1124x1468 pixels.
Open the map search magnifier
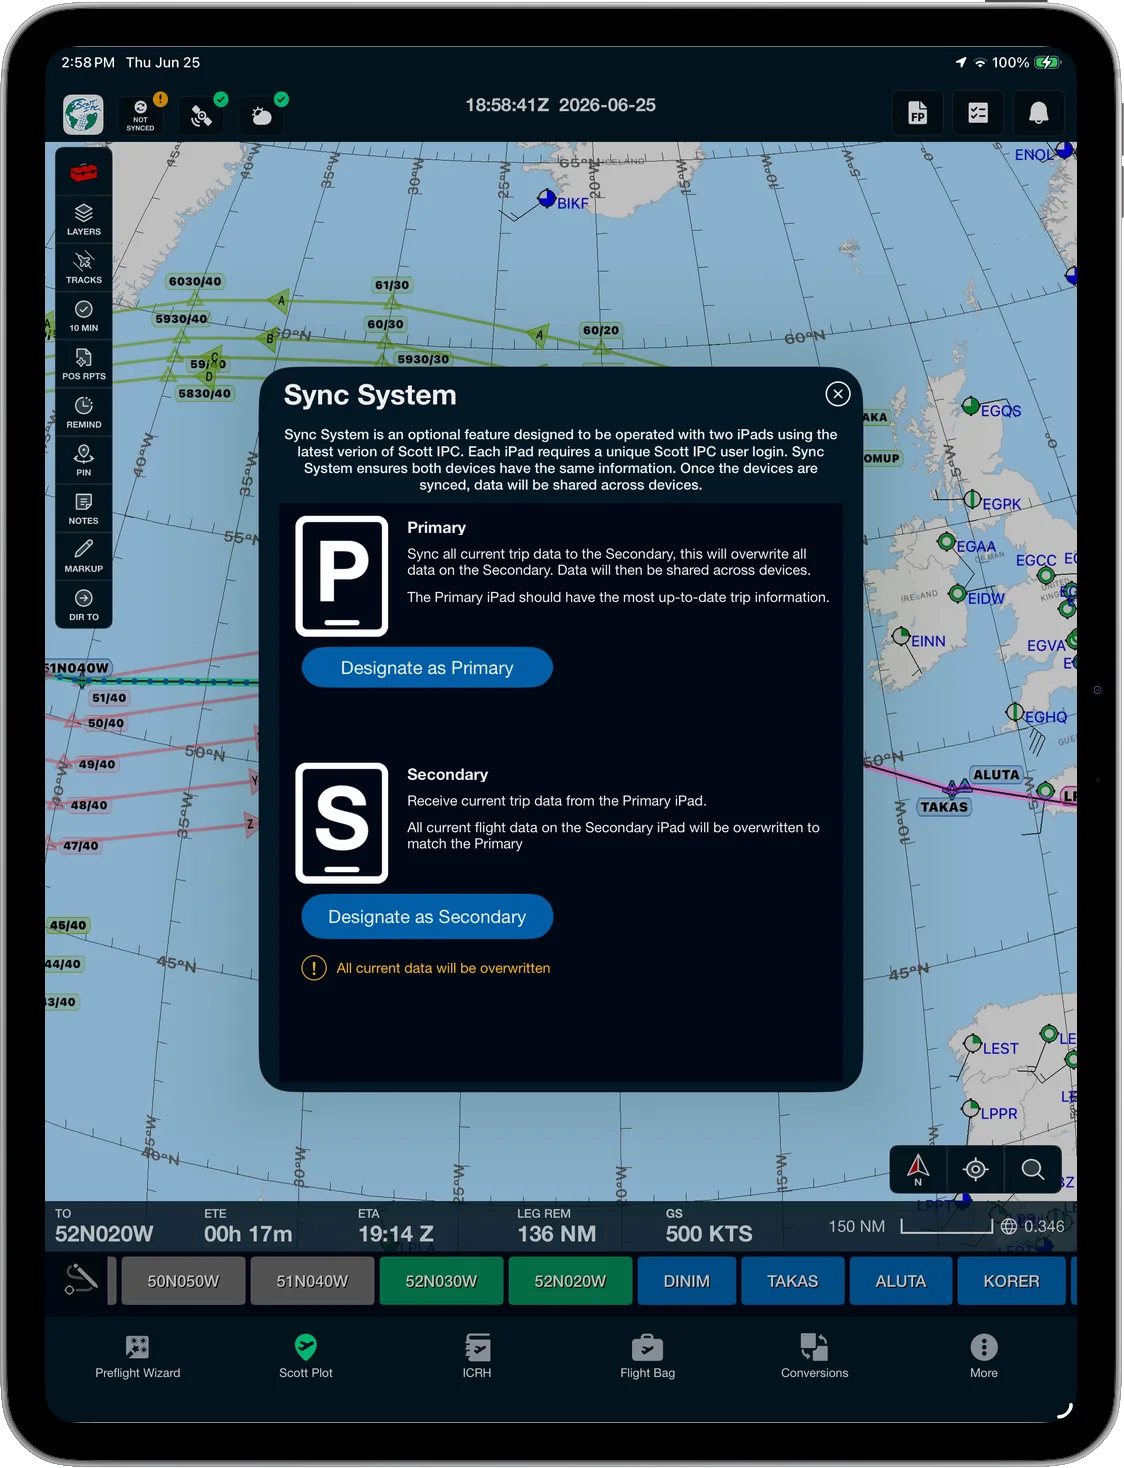(x=1033, y=1168)
